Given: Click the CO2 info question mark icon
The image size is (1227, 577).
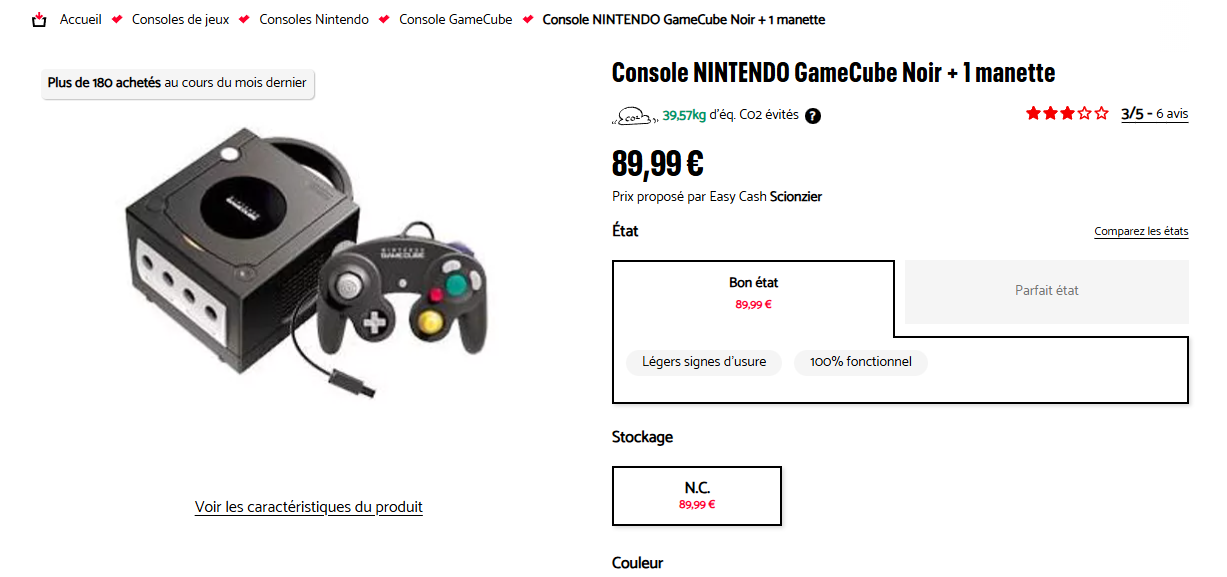Looking at the screenshot, I should [x=813, y=116].
